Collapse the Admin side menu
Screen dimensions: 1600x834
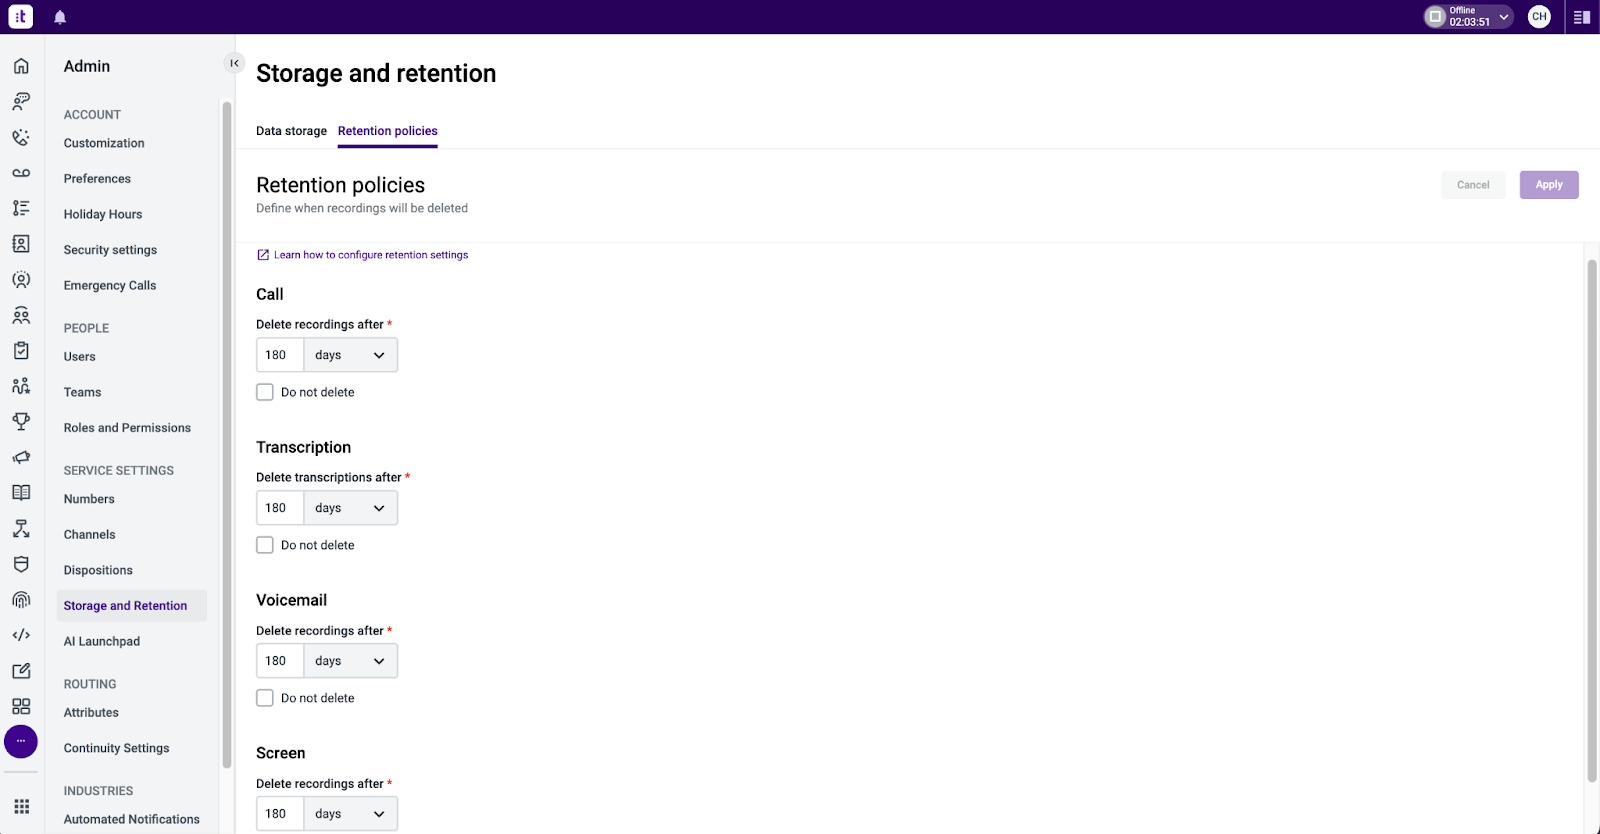click(x=234, y=63)
